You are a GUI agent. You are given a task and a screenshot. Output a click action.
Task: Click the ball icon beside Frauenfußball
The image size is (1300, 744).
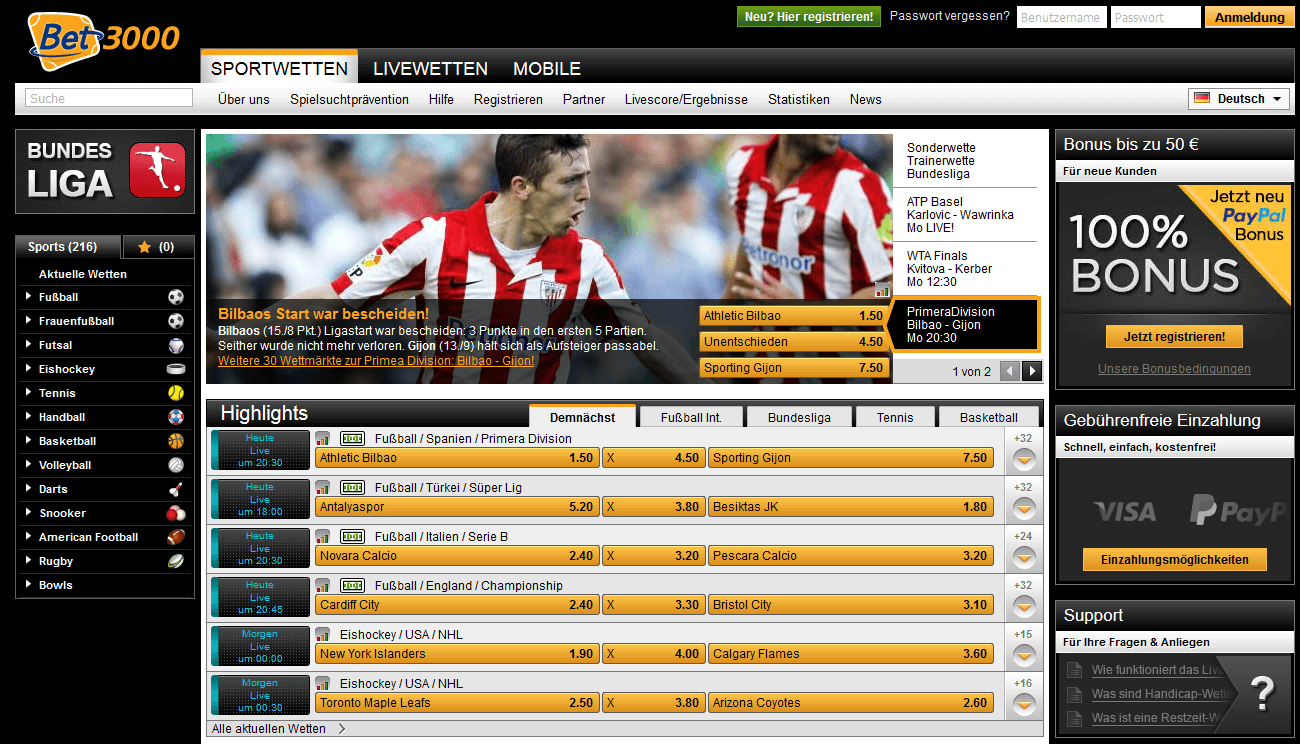(176, 321)
